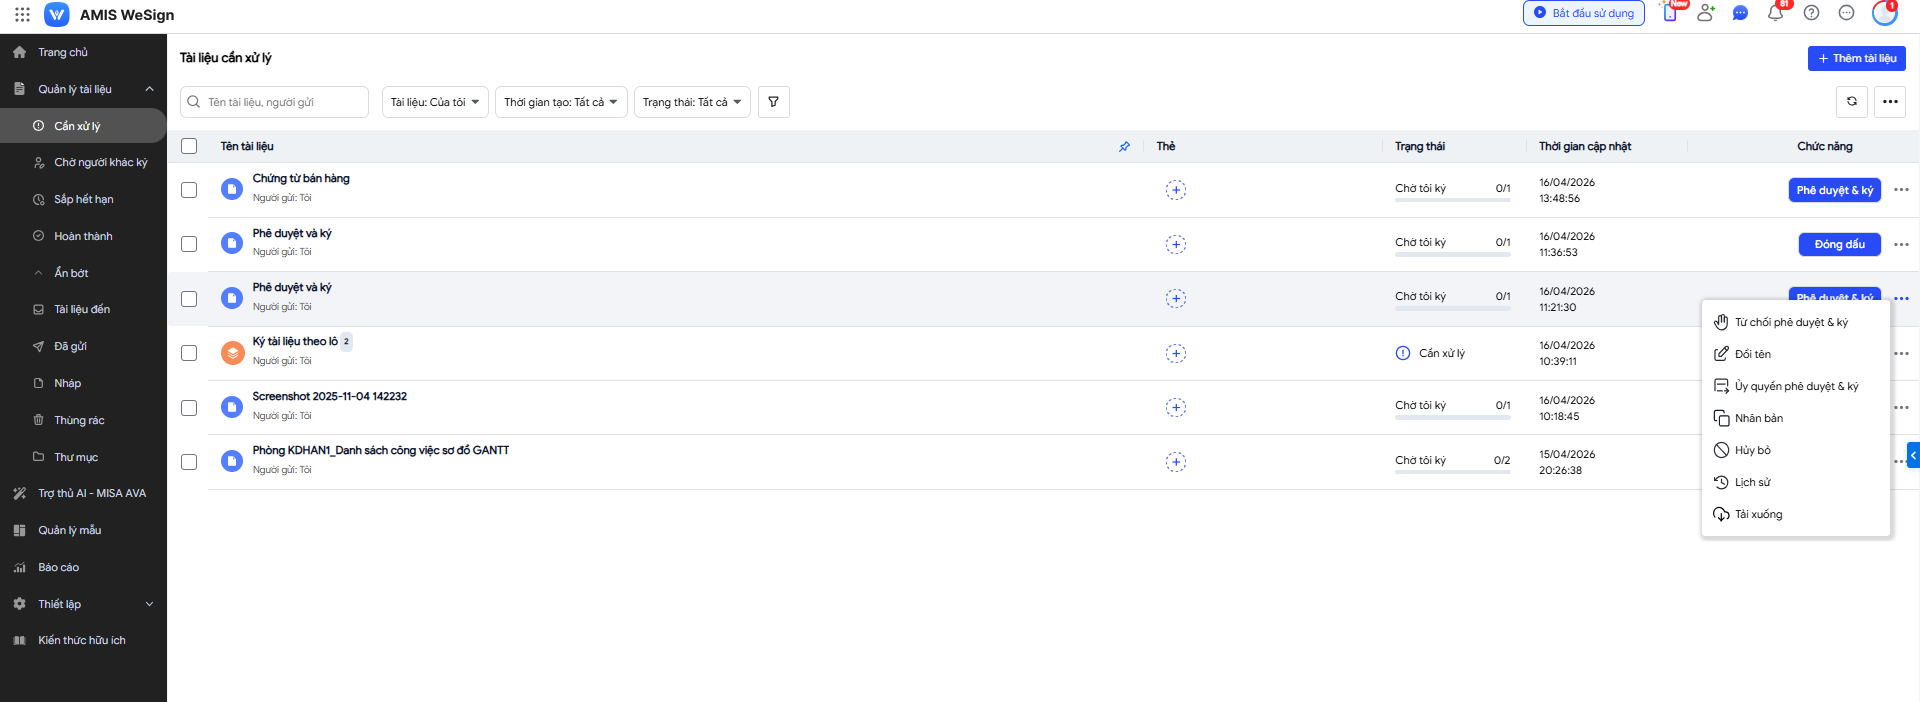Select all documents with header checkbox
Image resolution: width=1920 pixels, height=702 pixels.
pos(189,146)
